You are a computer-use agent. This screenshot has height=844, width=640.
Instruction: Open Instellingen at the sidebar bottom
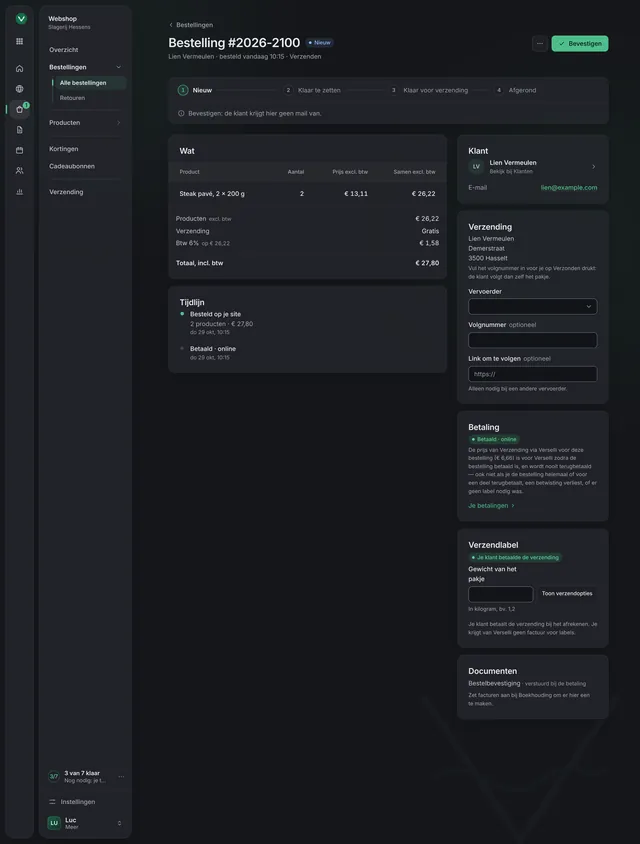(x=78, y=801)
